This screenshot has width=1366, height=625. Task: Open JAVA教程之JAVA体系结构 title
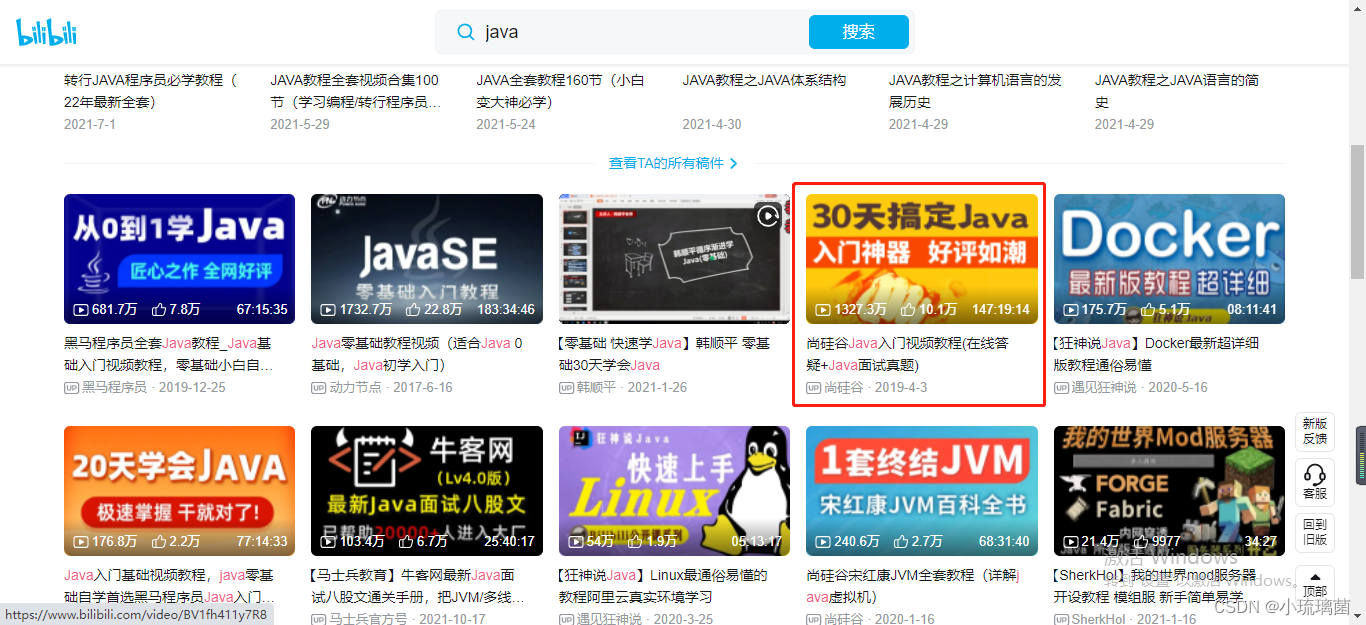click(x=764, y=80)
